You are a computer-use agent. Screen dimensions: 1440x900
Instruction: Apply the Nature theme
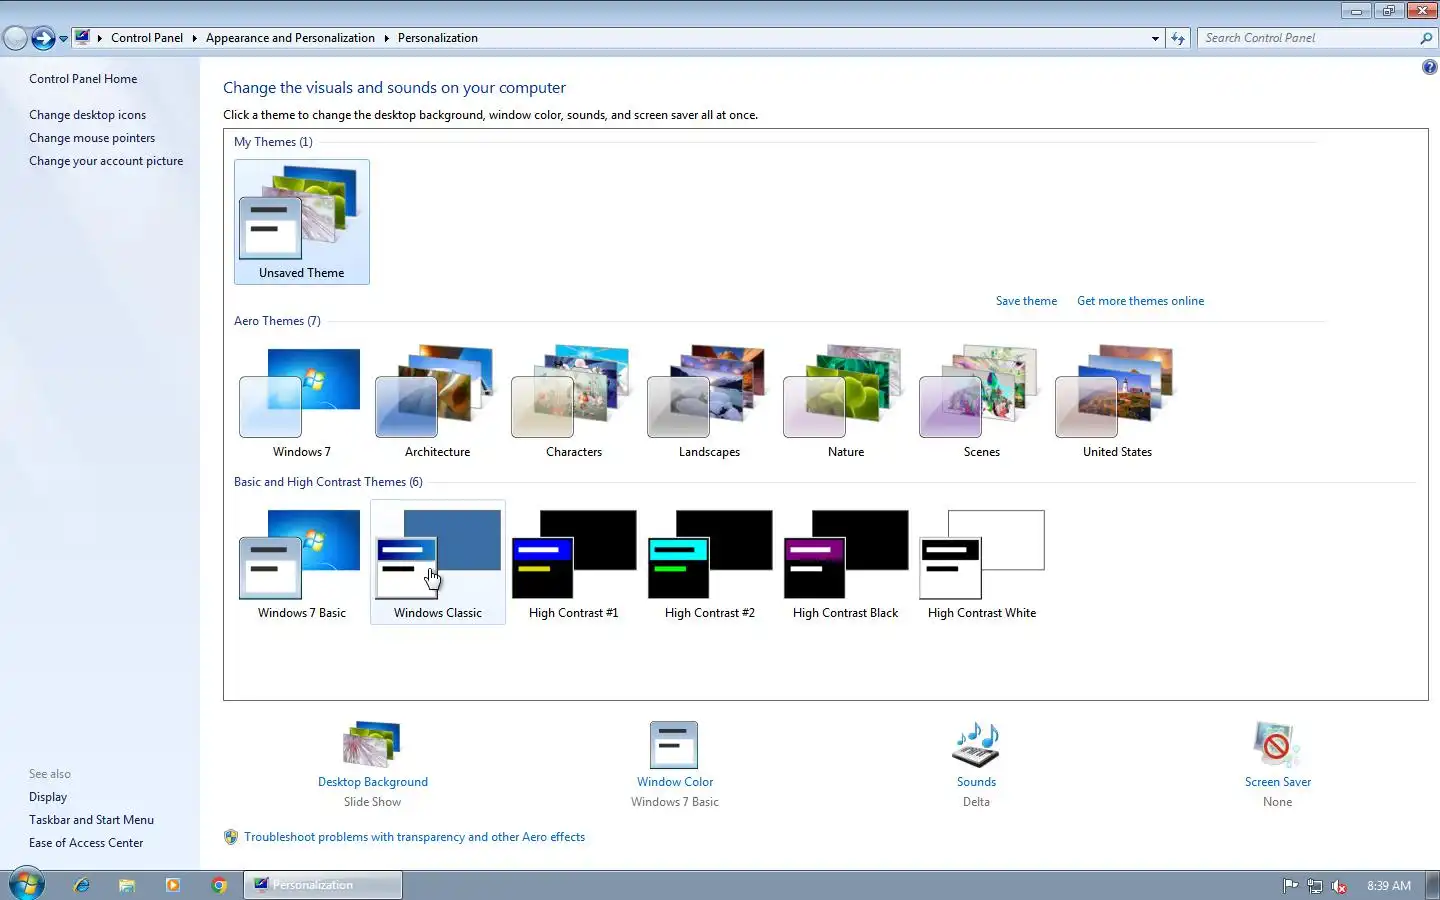[845, 402]
